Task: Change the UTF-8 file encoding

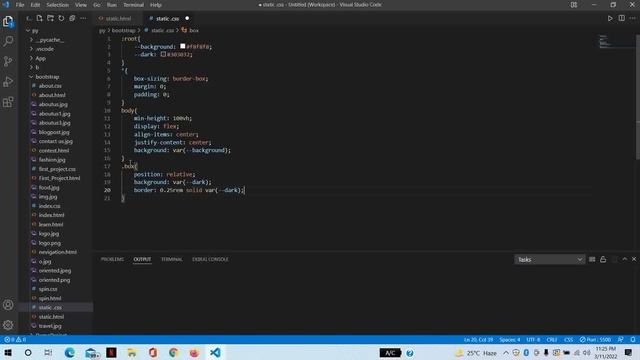Action: pyautogui.click(x=533, y=340)
